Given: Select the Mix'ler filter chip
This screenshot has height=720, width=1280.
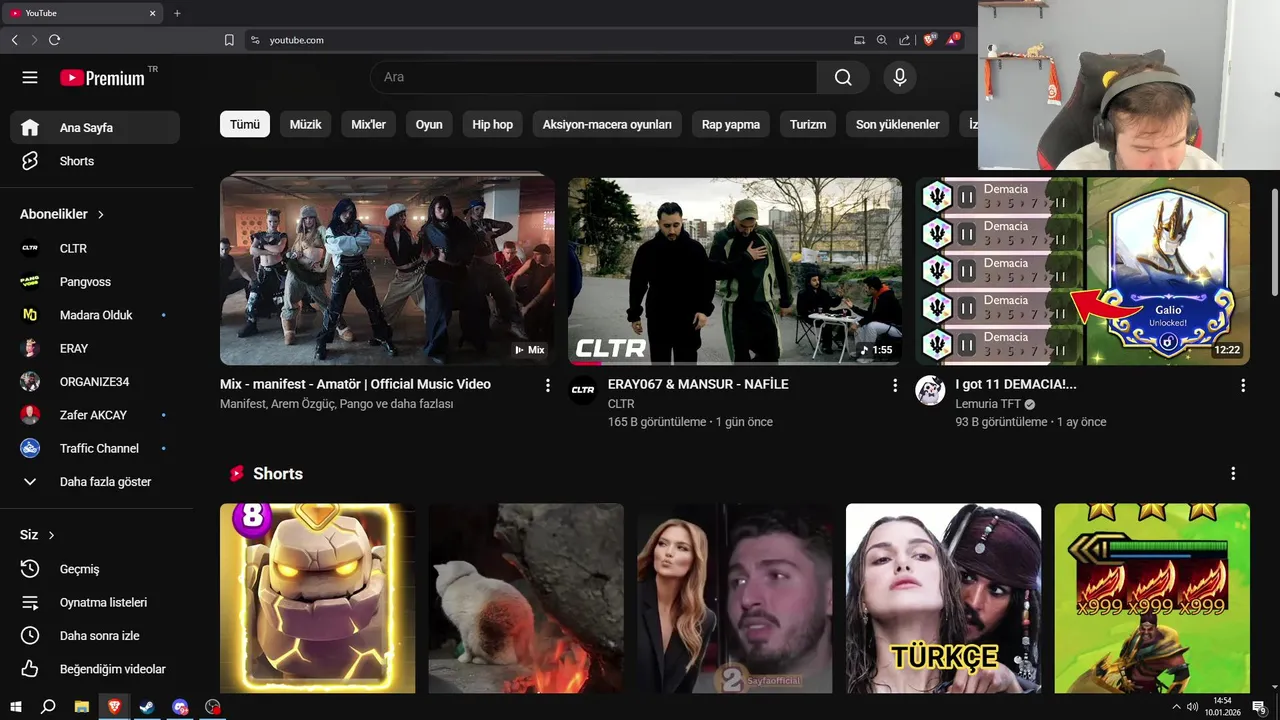Looking at the screenshot, I should pyautogui.click(x=369, y=124).
